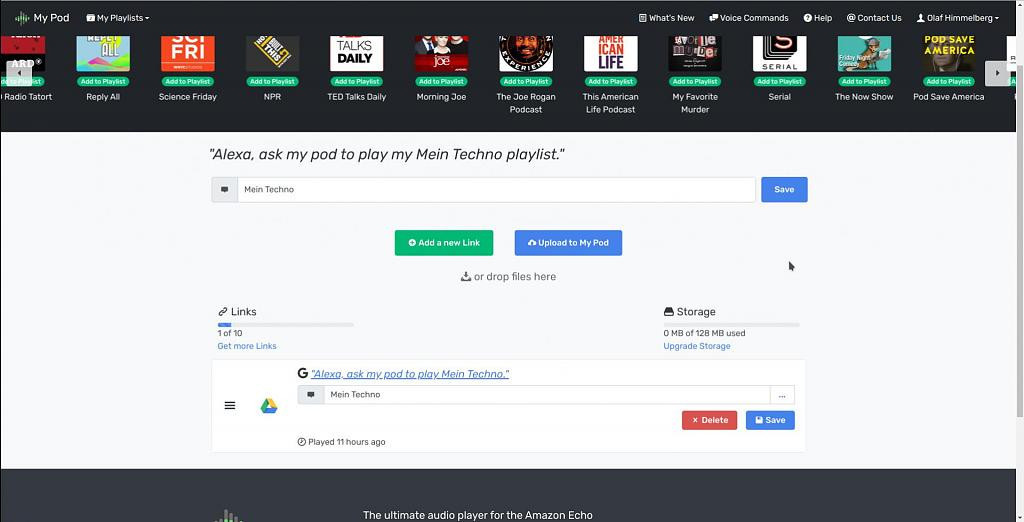
Task: Delete the Mein Techno link
Action: pos(709,420)
